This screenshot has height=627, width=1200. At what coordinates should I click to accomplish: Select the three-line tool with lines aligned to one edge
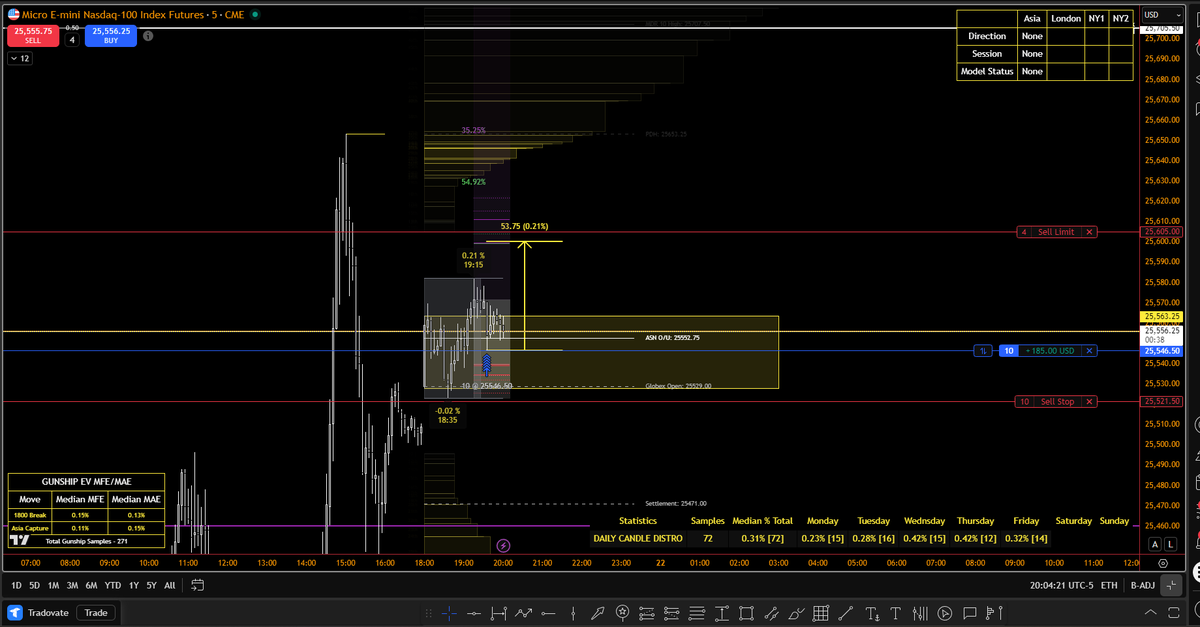[697, 613]
